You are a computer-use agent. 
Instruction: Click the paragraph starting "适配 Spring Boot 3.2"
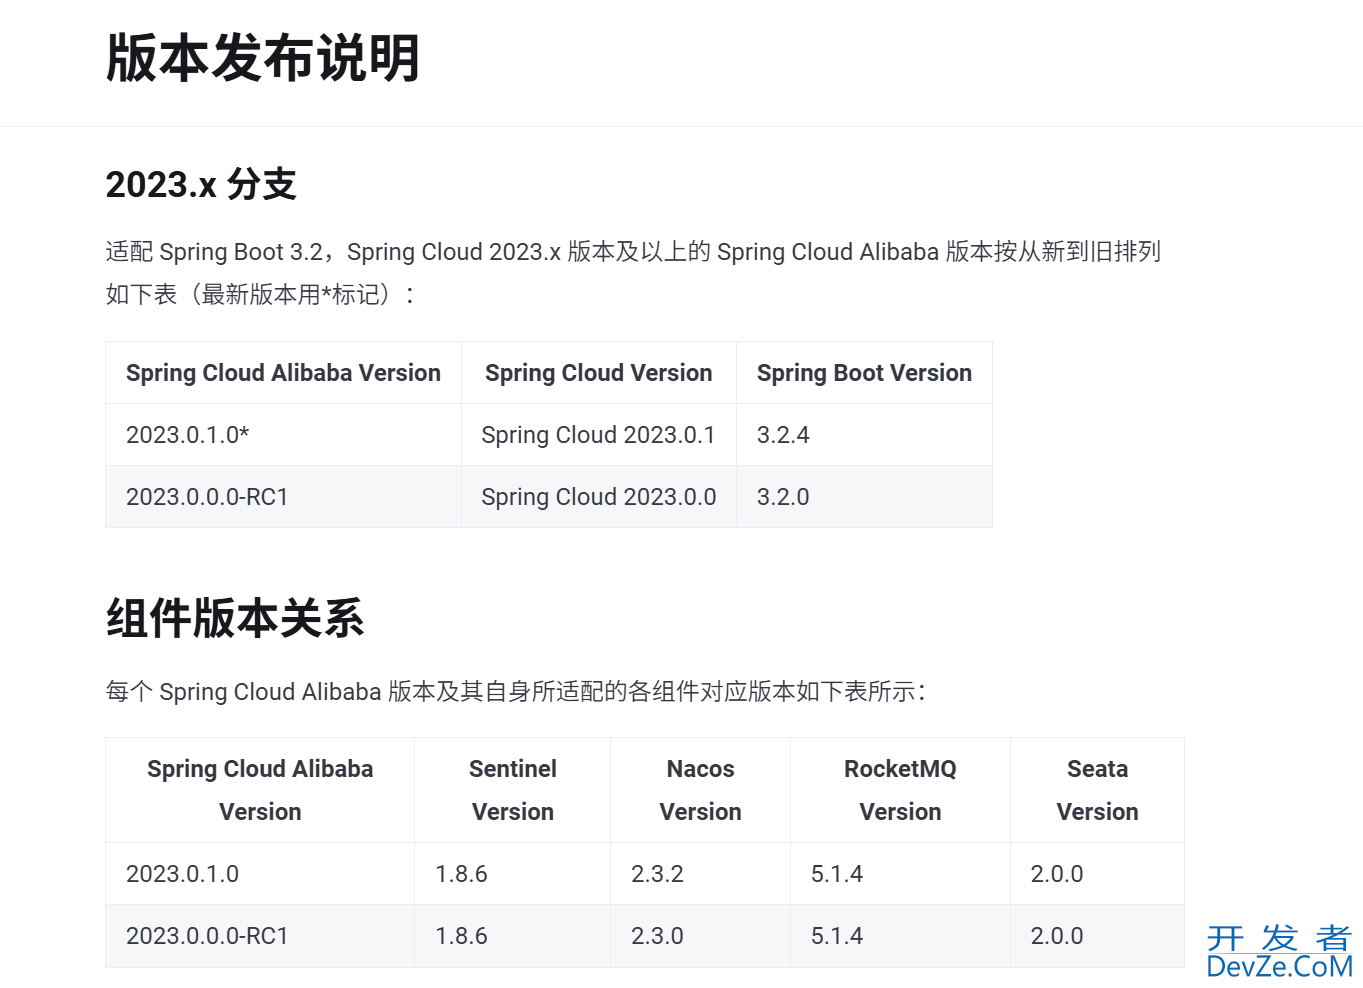pos(633,272)
